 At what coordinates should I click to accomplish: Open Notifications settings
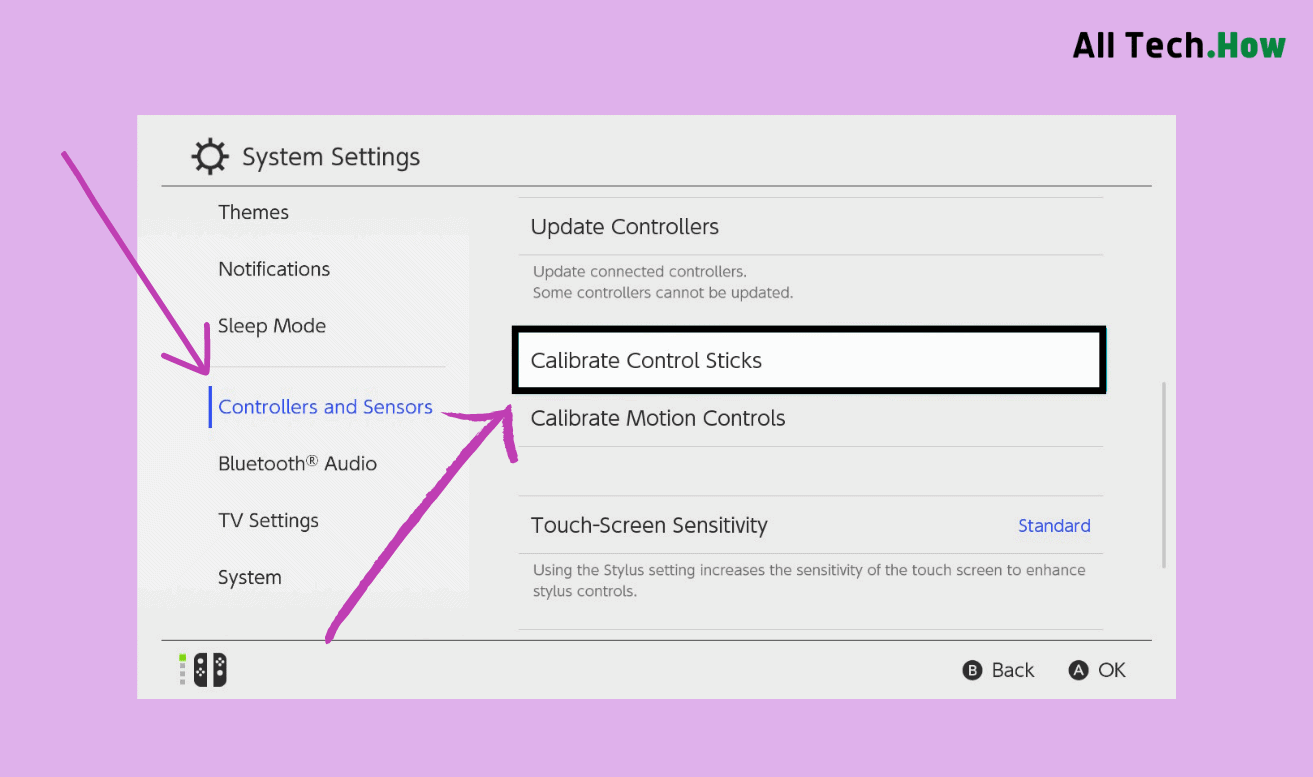point(274,269)
